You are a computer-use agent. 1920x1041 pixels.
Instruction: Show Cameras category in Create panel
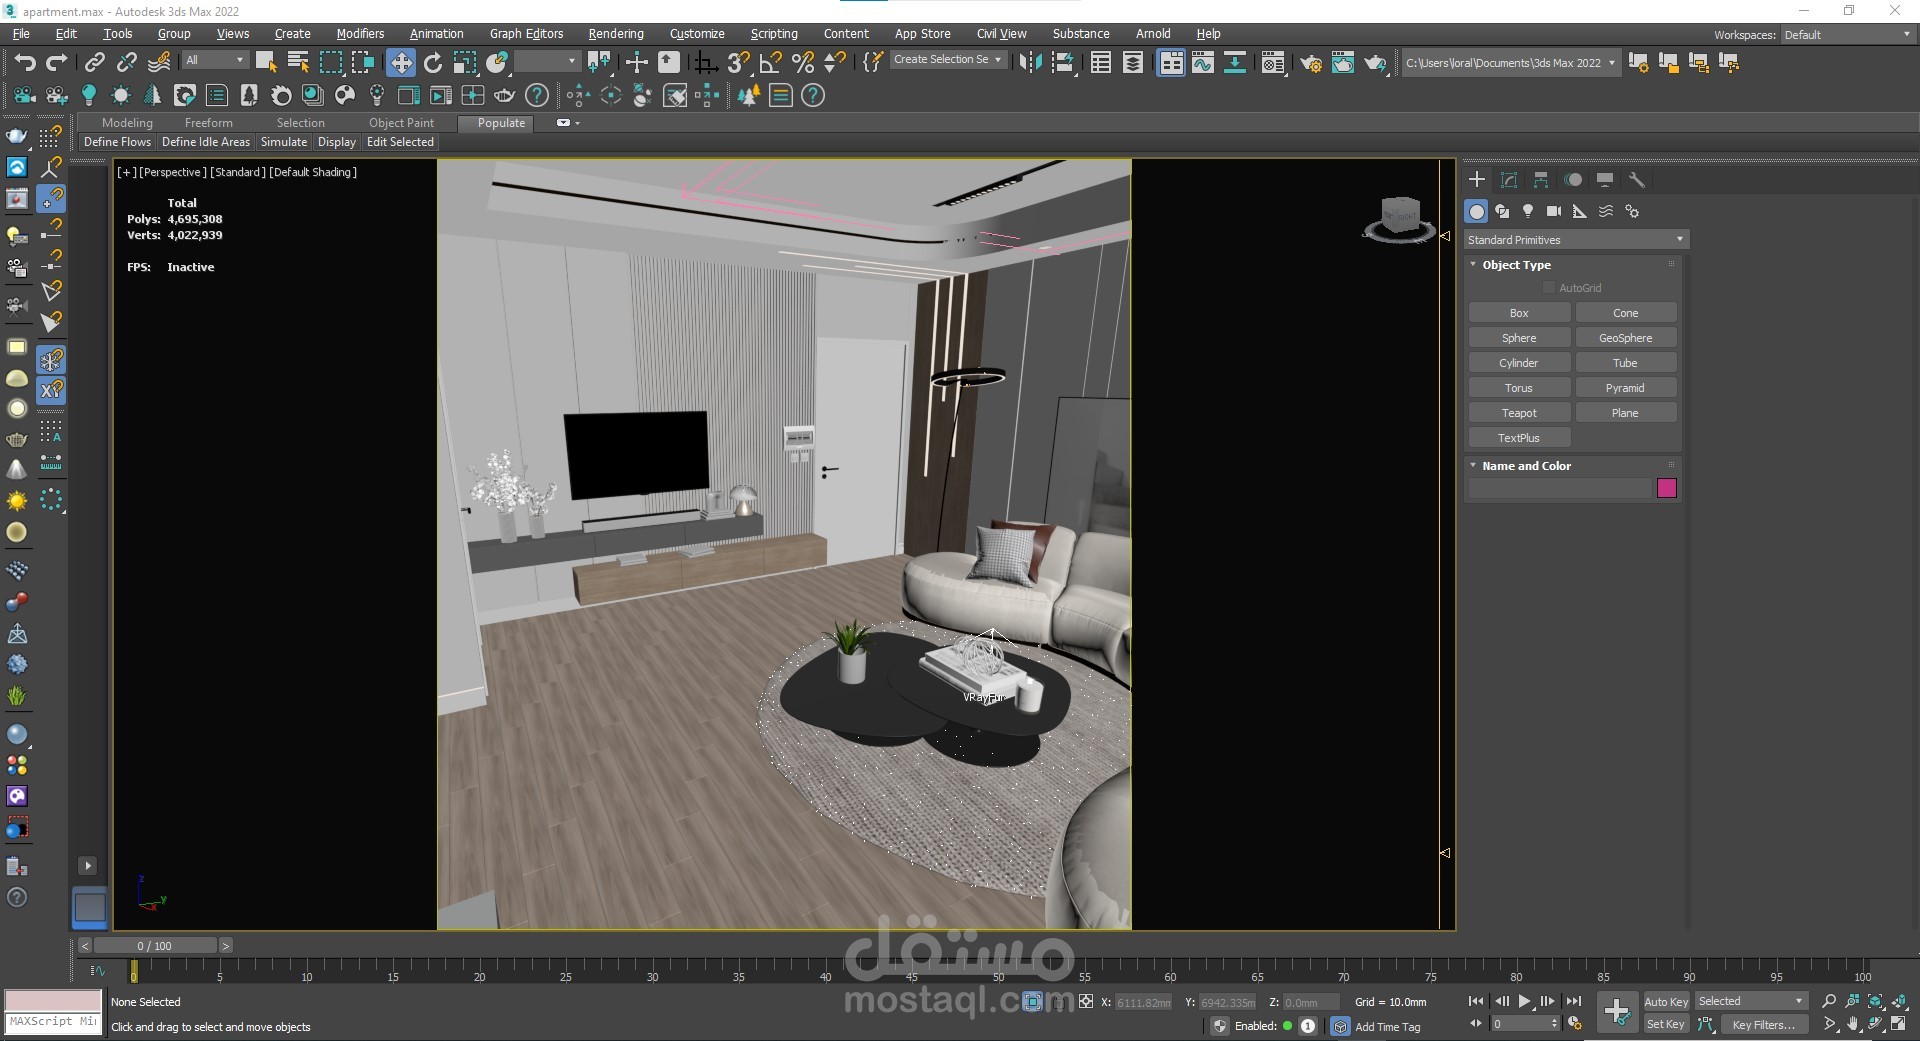click(x=1554, y=211)
